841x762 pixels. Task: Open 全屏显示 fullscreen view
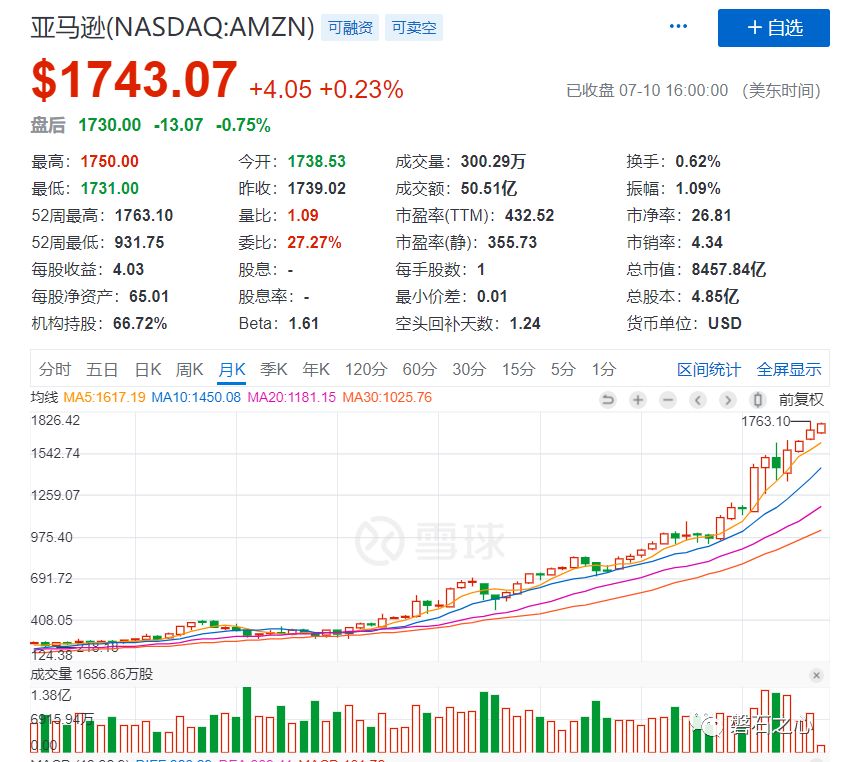coord(788,369)
